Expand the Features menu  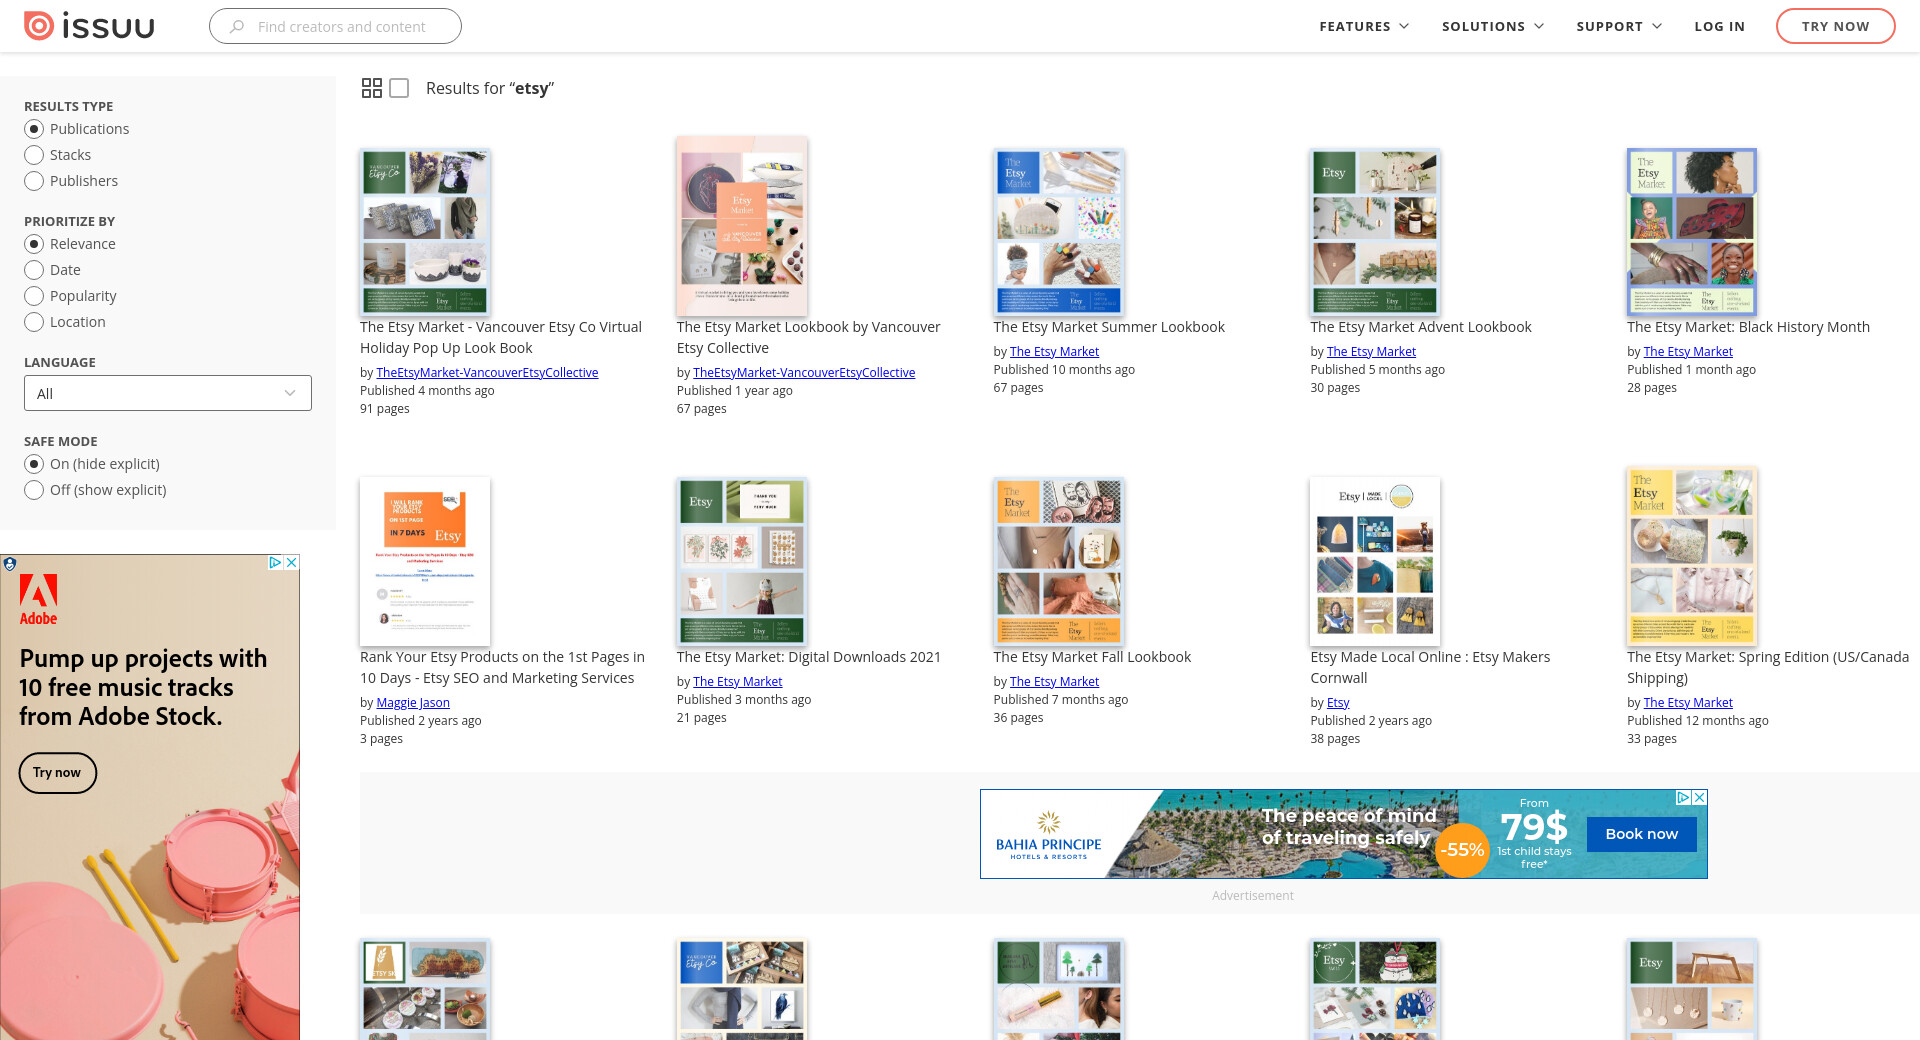[1364, 26]
